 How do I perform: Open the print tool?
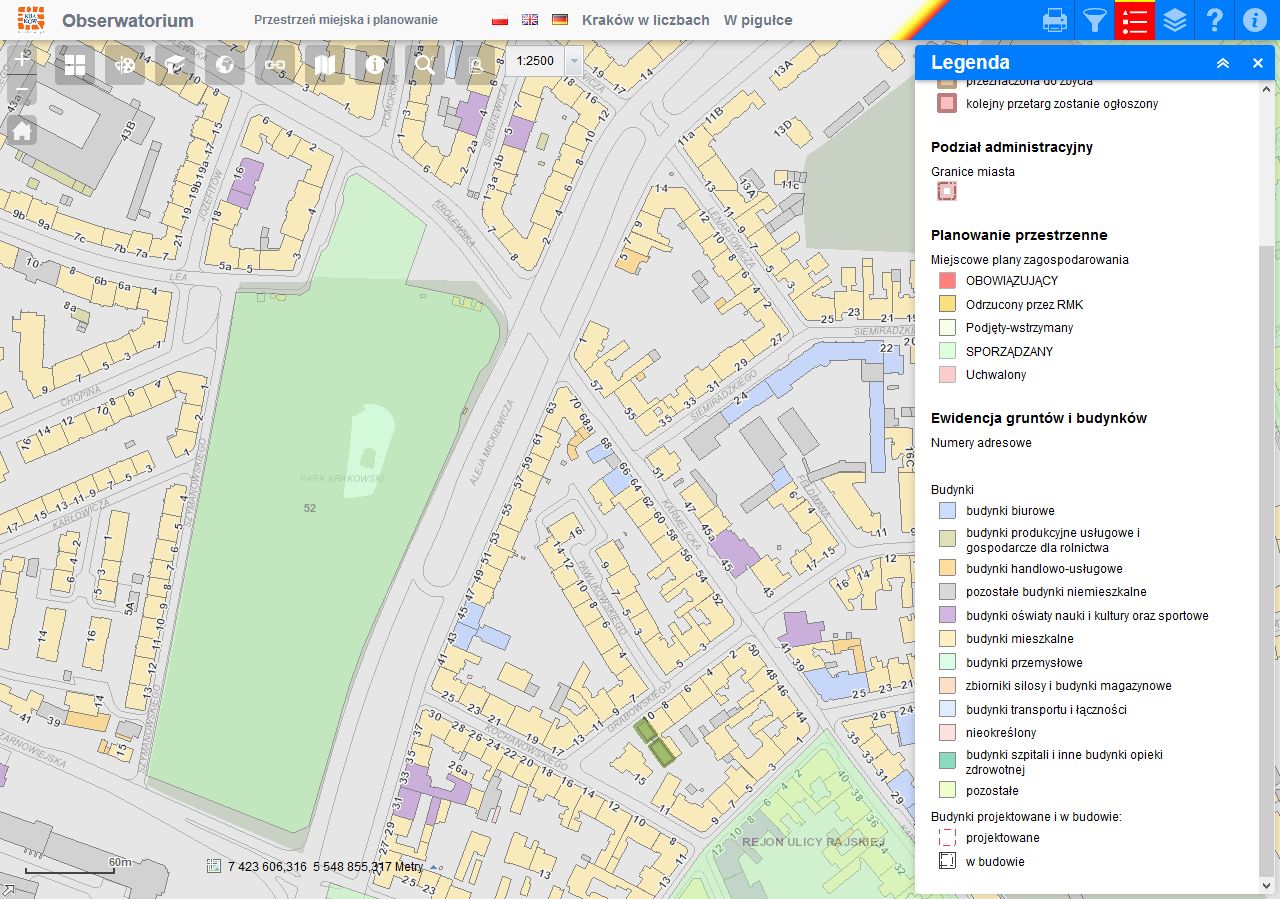(1054, 19)
